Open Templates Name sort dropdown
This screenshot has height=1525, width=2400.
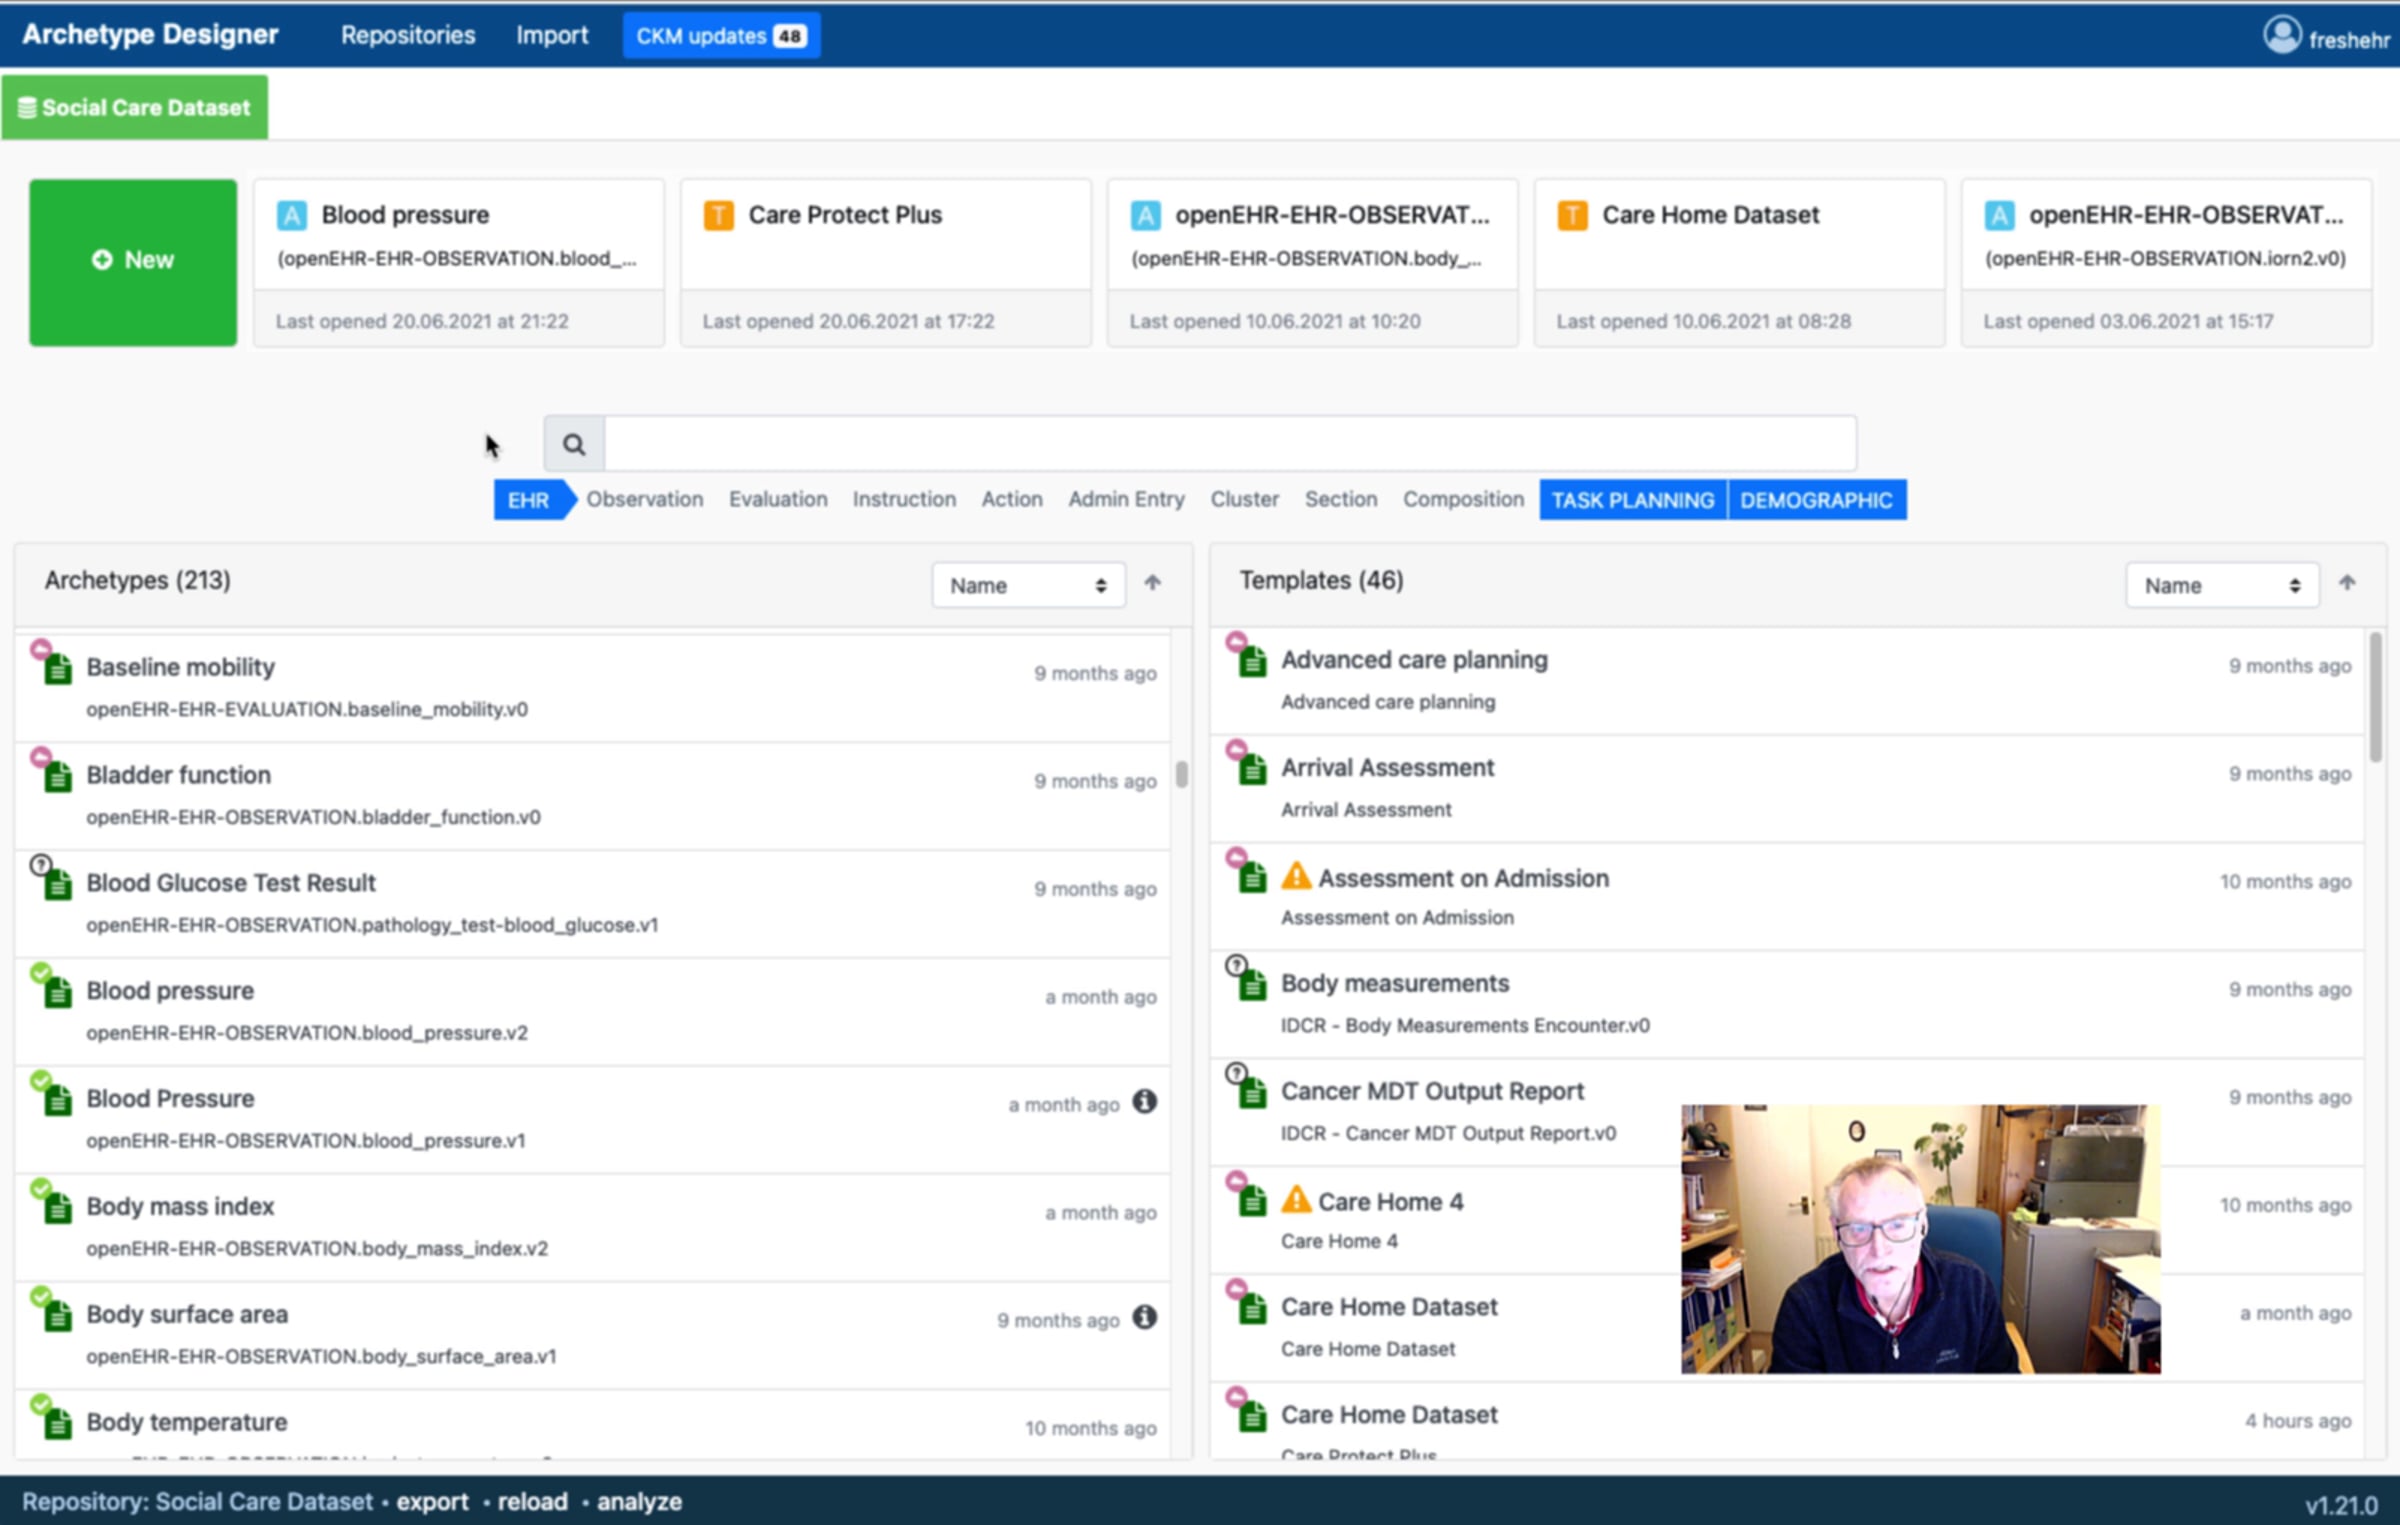[2221, 585]
